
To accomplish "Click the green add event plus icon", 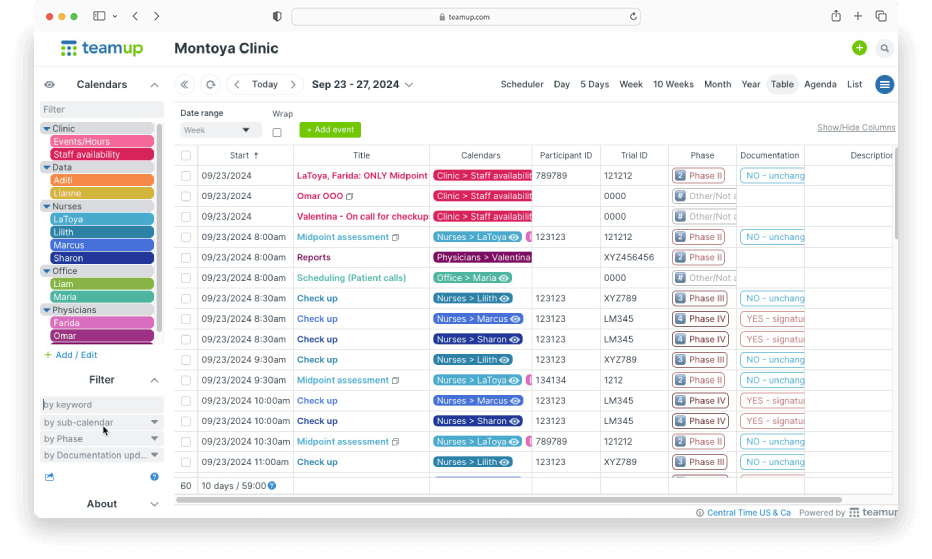I will 859,48.
